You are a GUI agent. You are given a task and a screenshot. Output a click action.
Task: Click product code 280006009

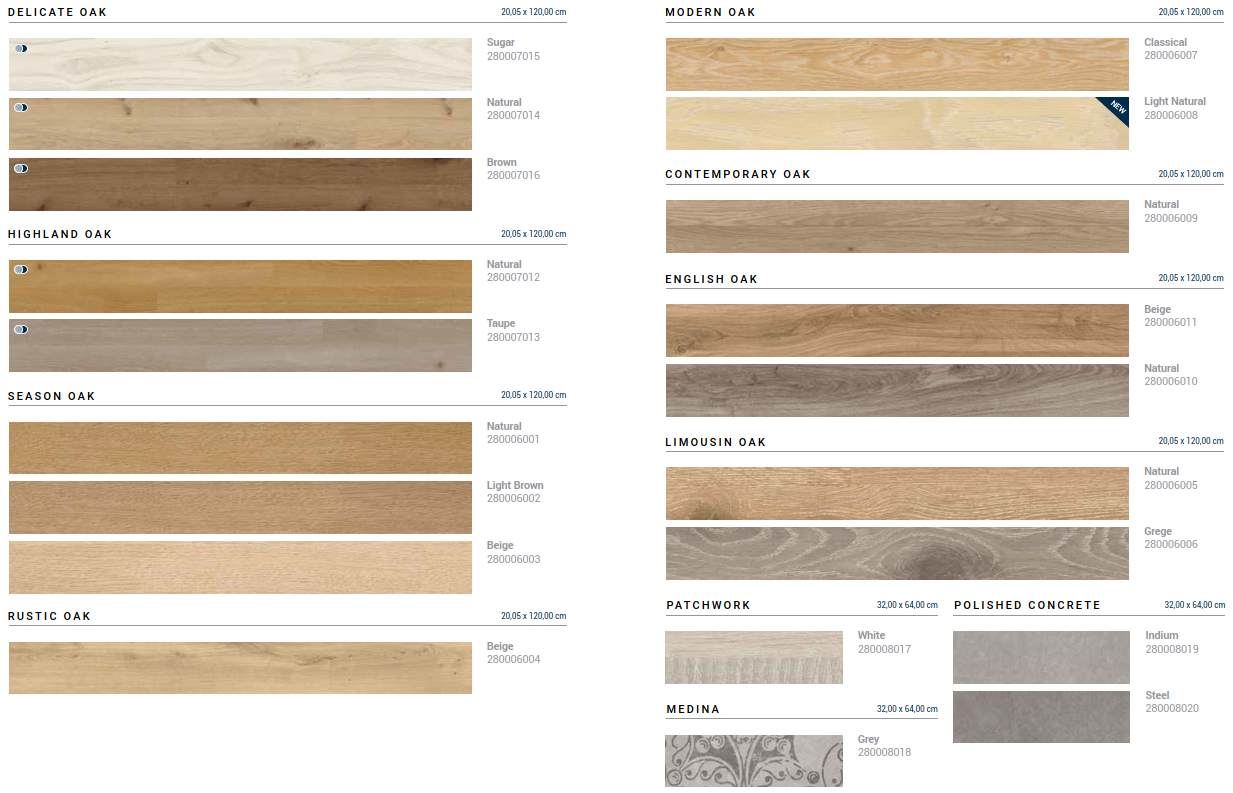click(x=1171, y=218)
